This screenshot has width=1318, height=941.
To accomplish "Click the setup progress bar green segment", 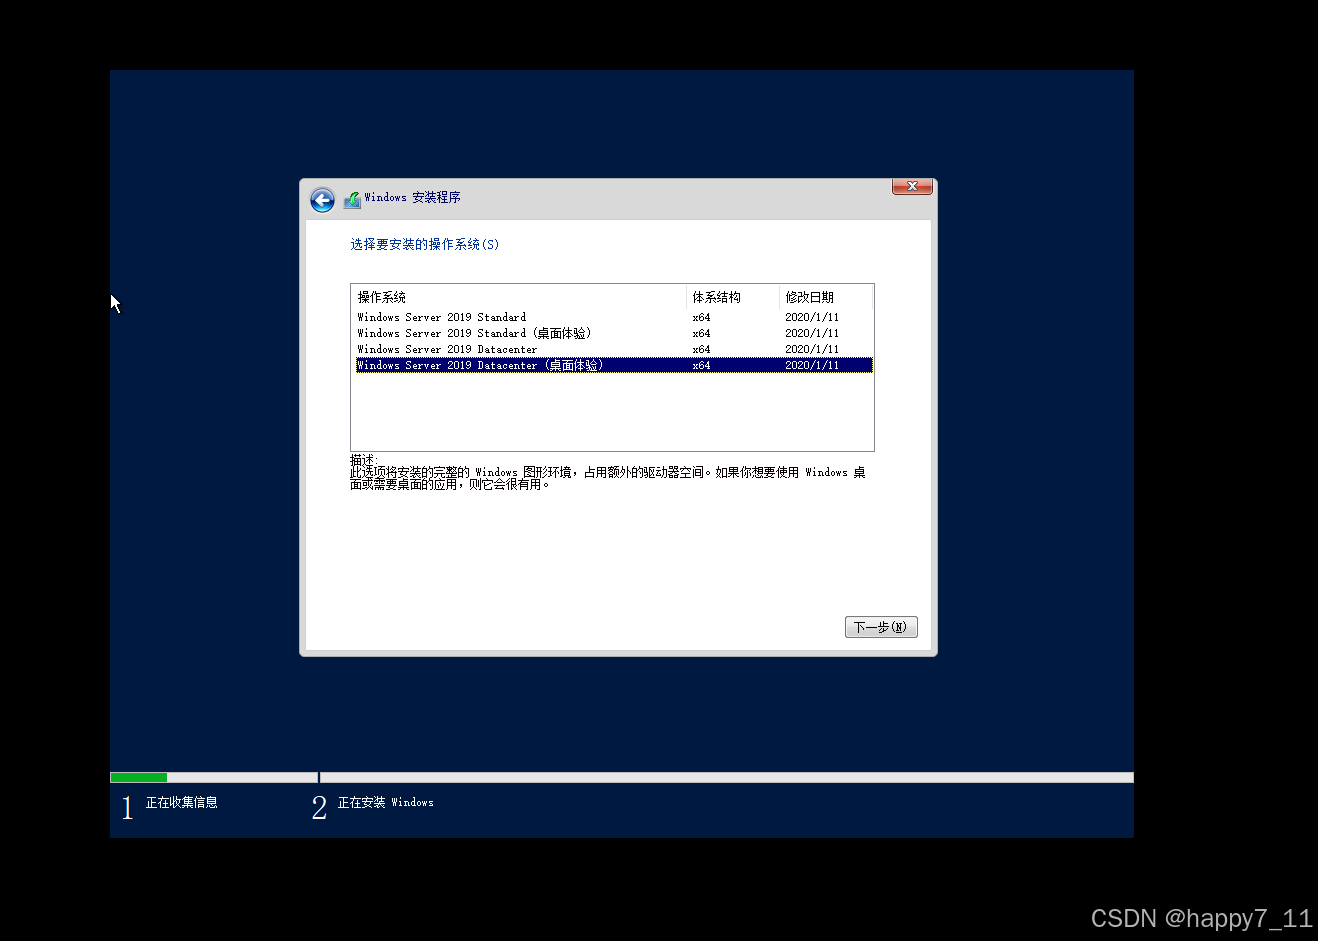I will click(139, 777).
